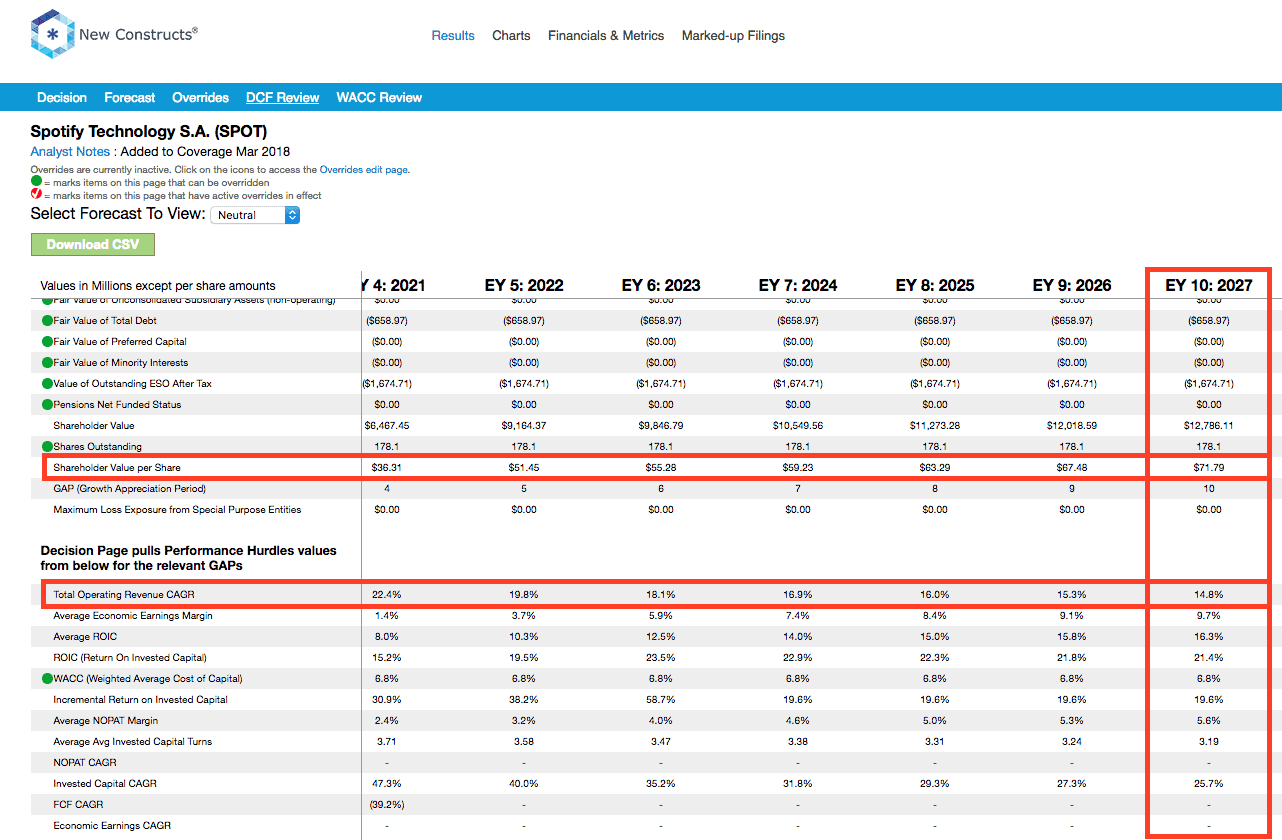Click green override dot for Shares Outstanding

[47, 447]
